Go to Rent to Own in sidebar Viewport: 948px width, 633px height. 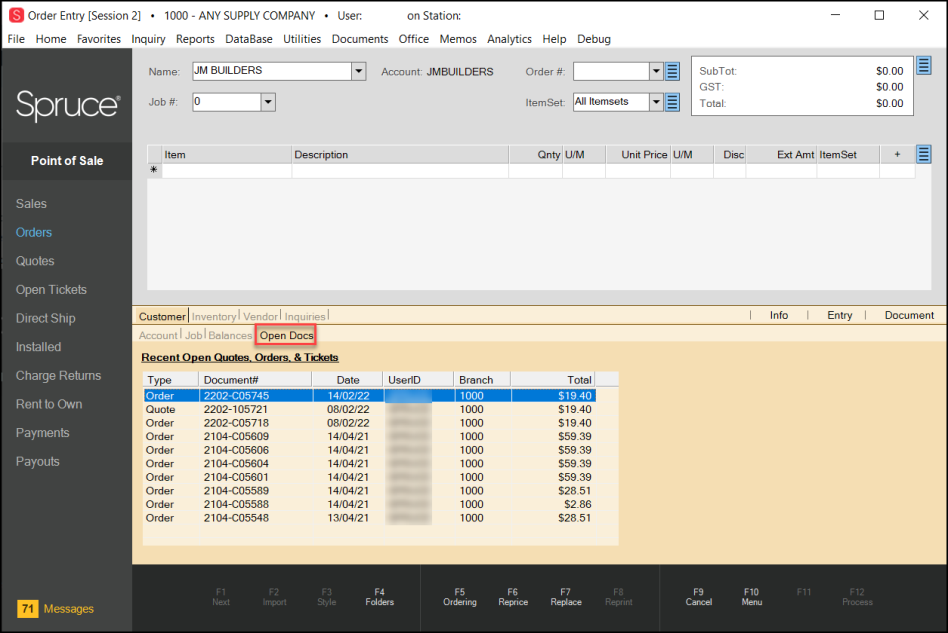click(49, 404)
